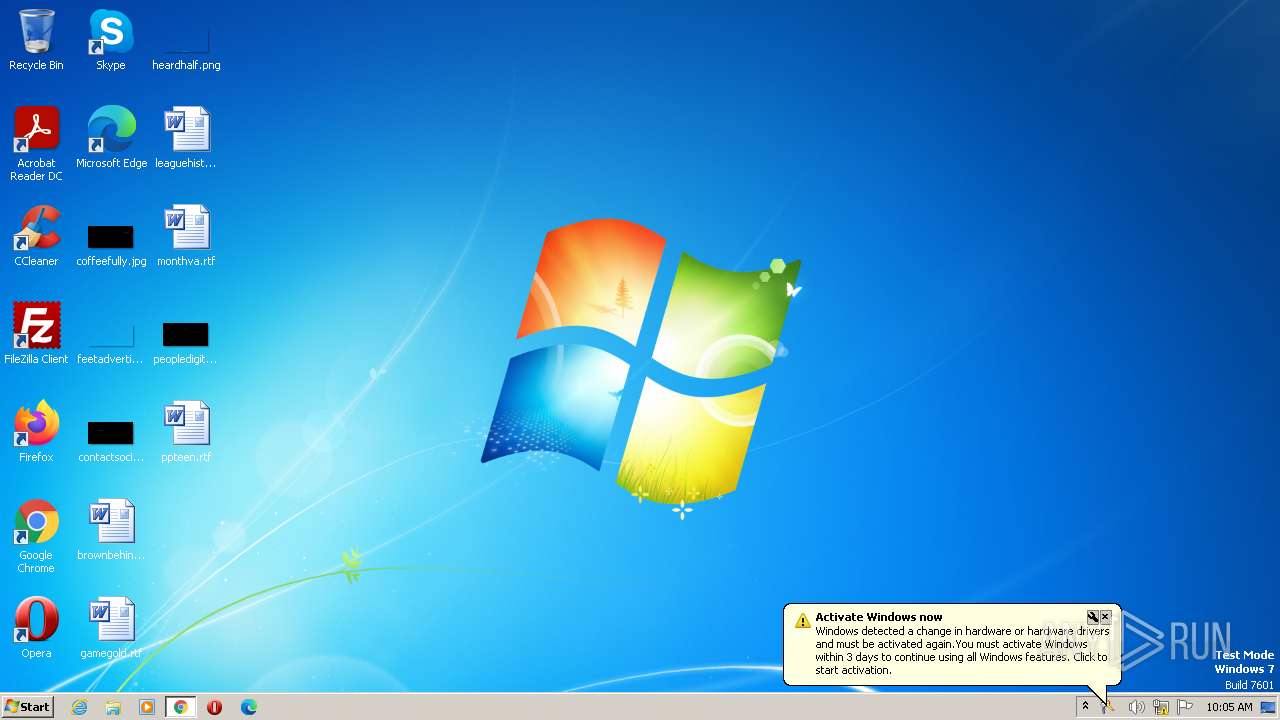Launch Internet Explorer from taskbar

point(79,707)
